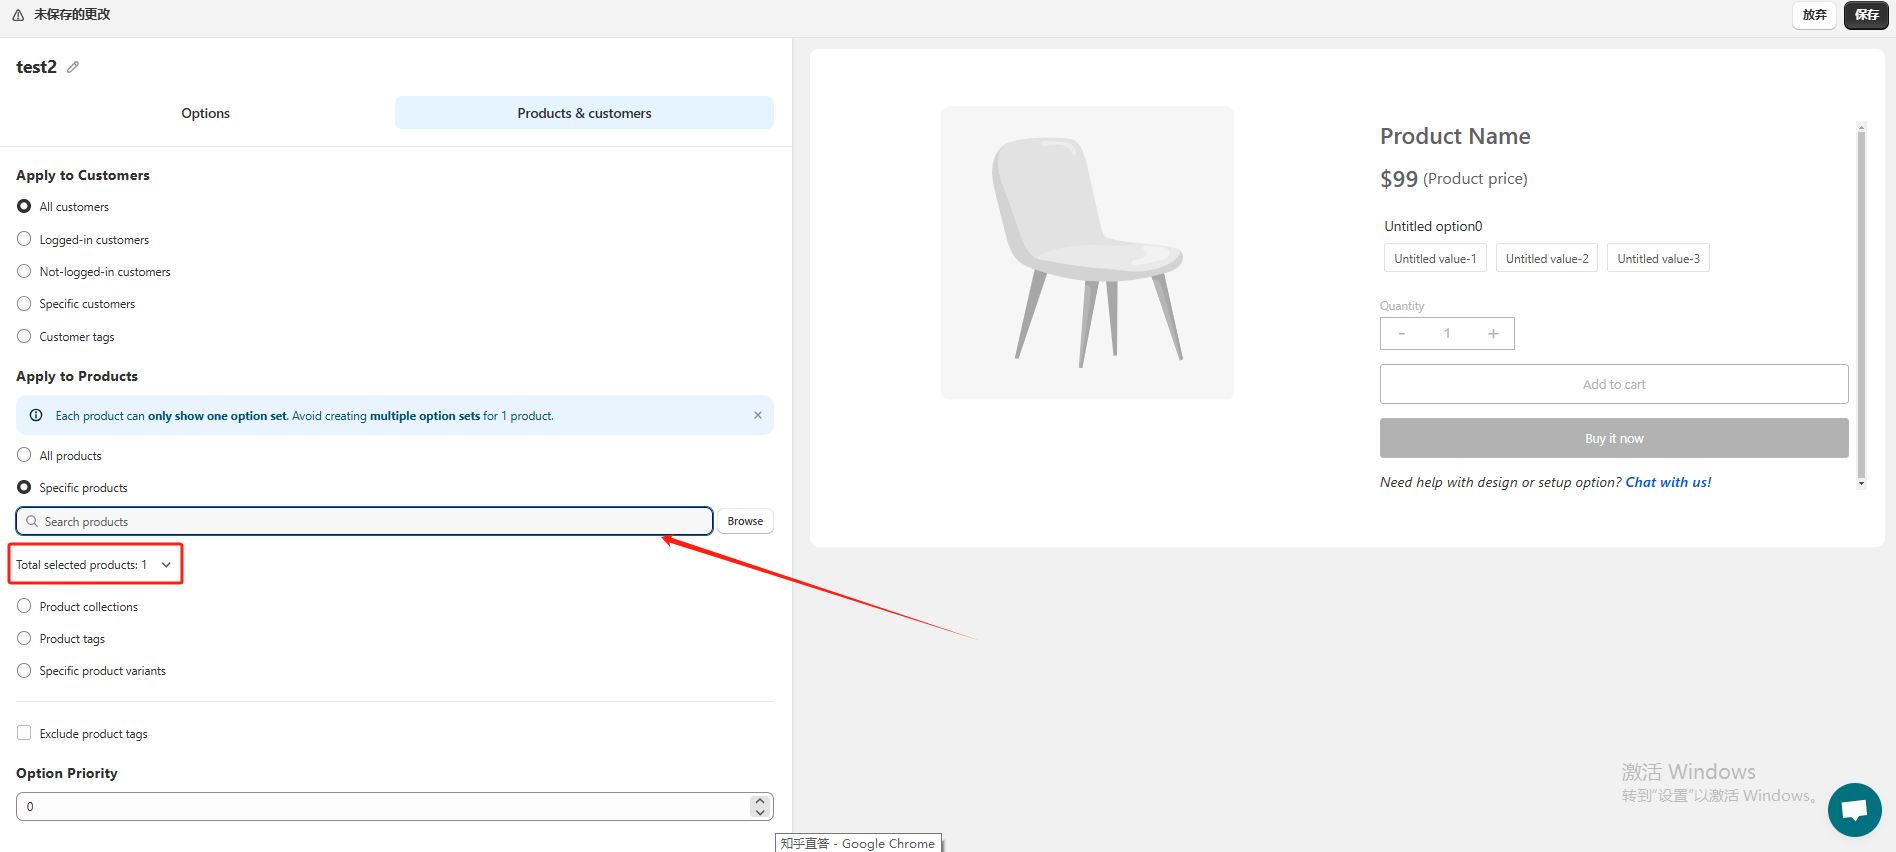Switch to the Options tab
The width and height of the screenshot is (1896, 852).
205,113
